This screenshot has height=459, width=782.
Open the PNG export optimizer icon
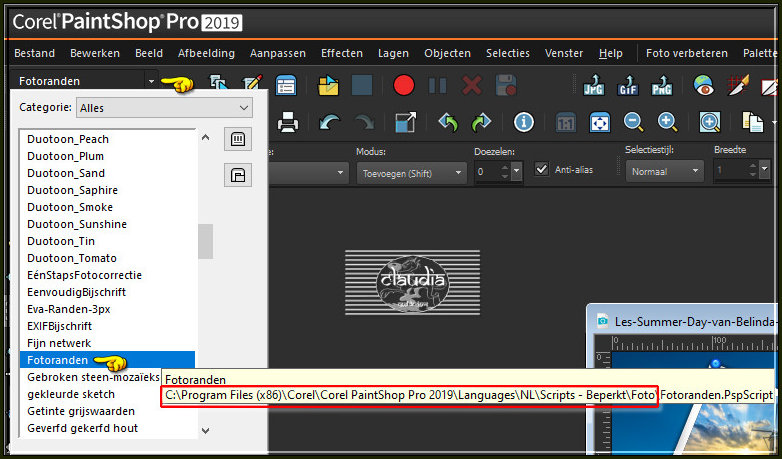tap(662, 85)
